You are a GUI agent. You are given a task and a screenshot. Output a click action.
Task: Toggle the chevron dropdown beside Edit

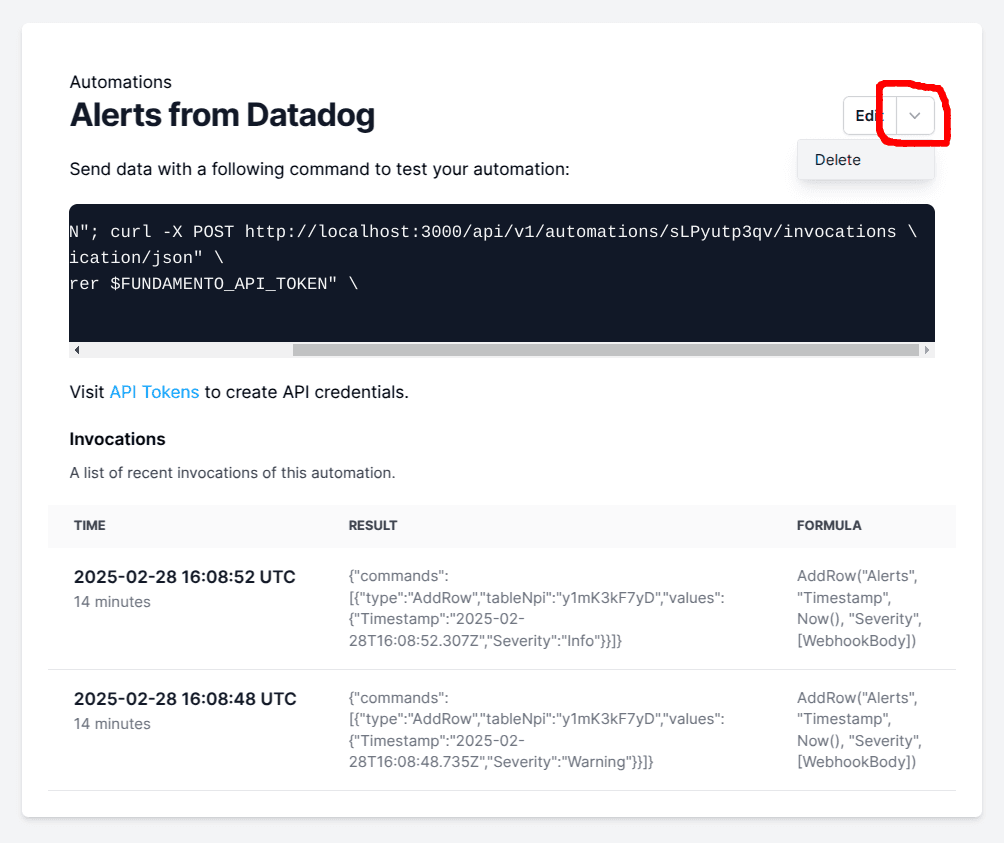[915, 116]
